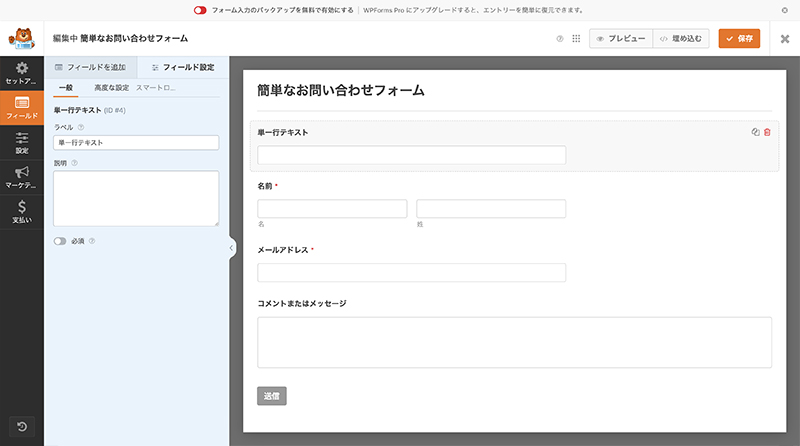Open the セットアップ gear in the sidebar

pos(21,72)
